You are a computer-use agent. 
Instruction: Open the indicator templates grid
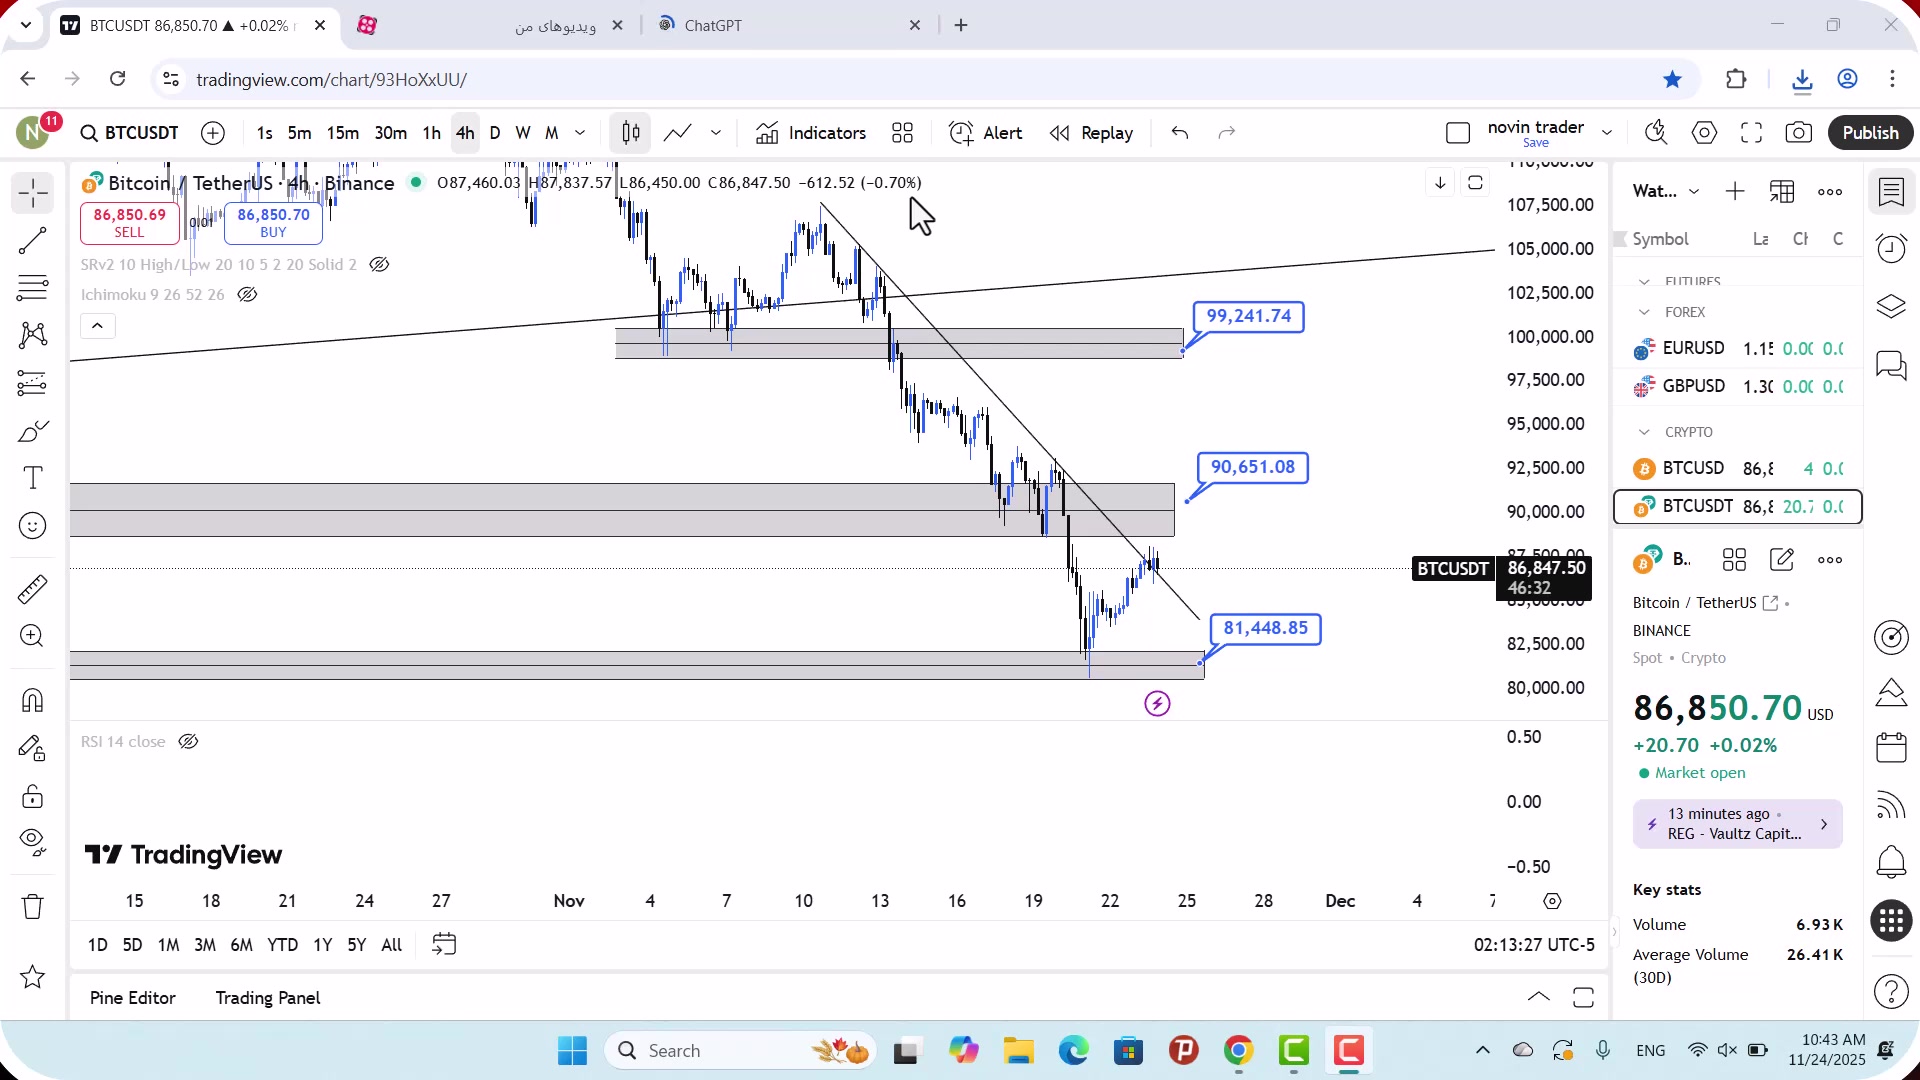click(902, 133)
